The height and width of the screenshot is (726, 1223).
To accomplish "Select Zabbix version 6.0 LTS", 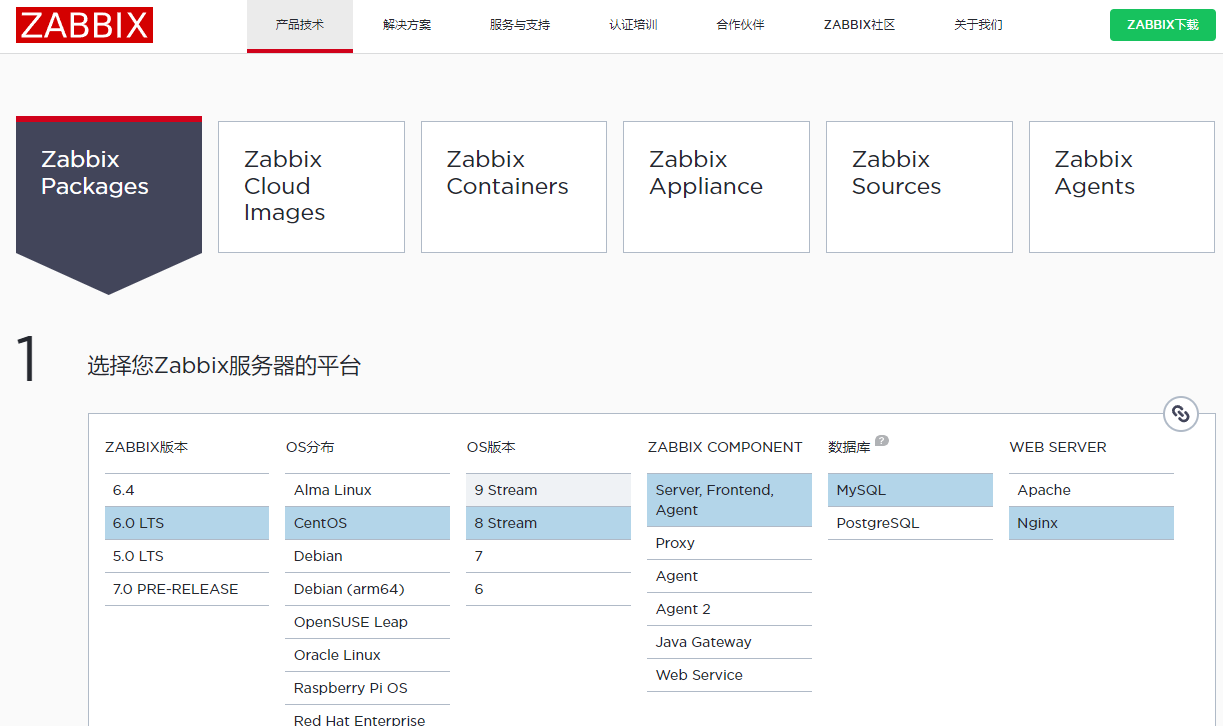I will click(187, 523).
